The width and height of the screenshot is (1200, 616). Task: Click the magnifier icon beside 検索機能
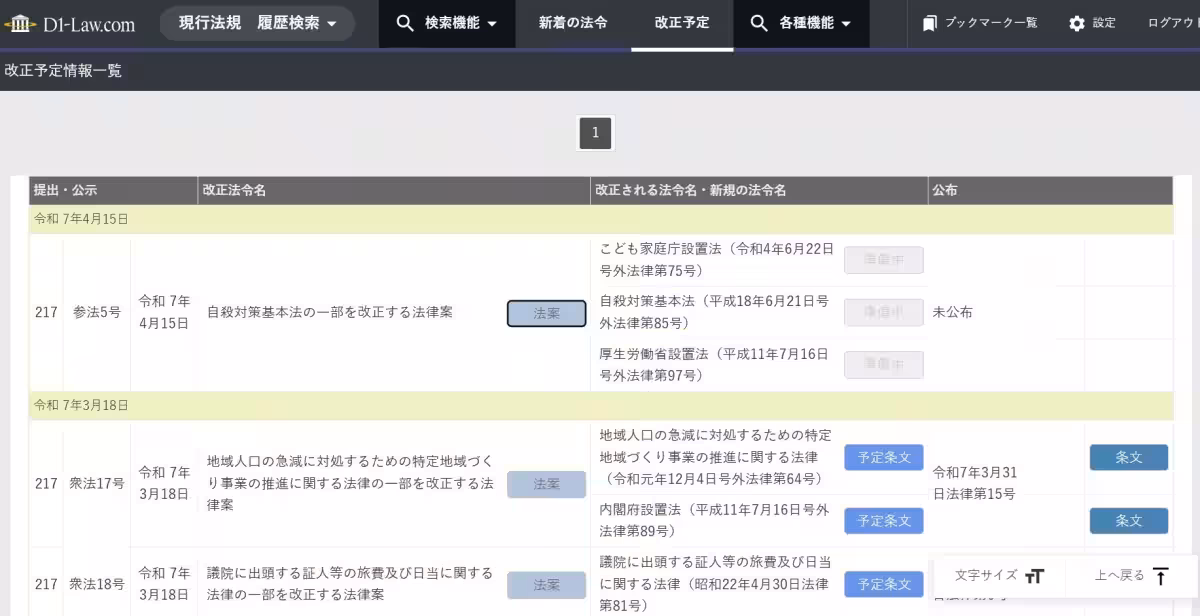tap(405, 21)
